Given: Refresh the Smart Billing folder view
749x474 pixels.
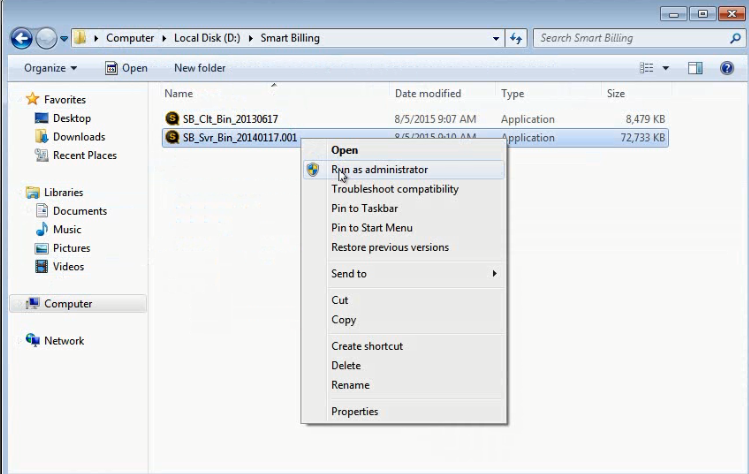Looking at the screenshot, I should [x=516, y=38].
